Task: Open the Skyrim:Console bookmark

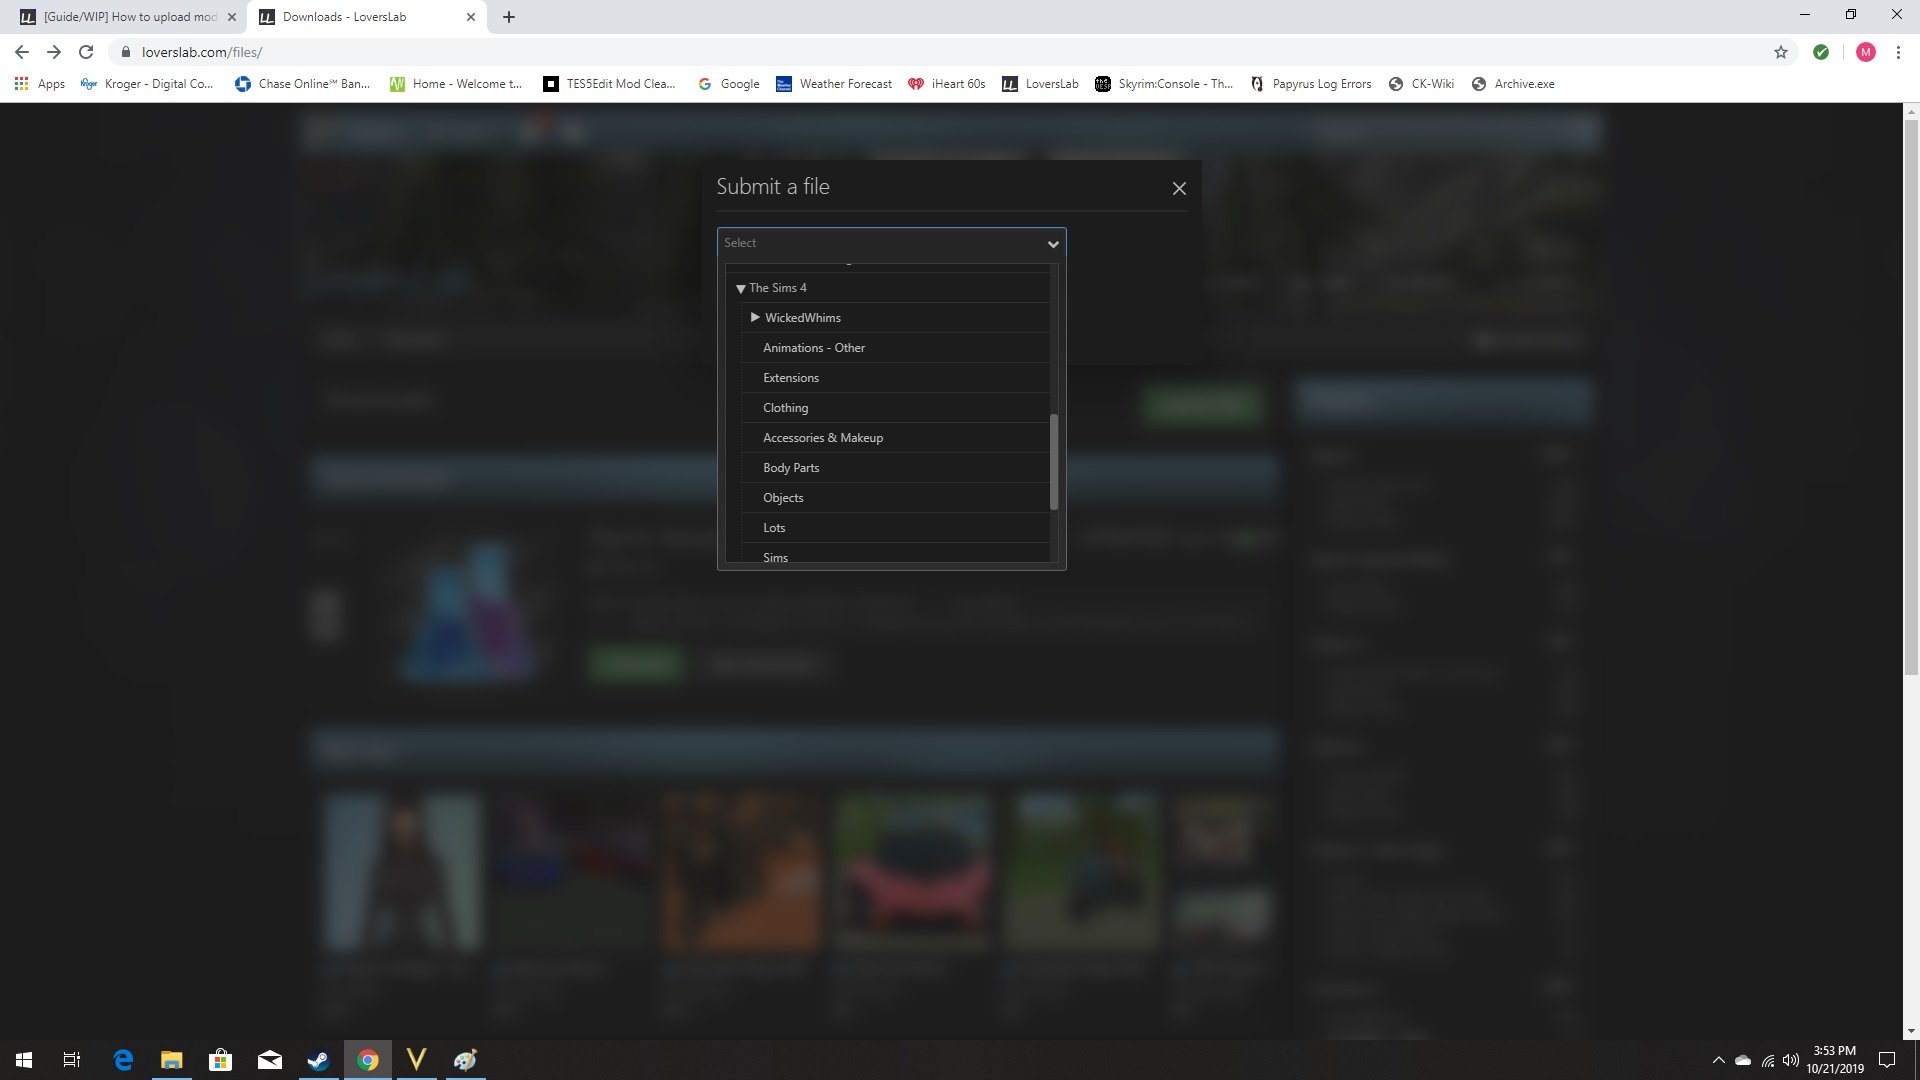Action: (x=1164, y=84)
